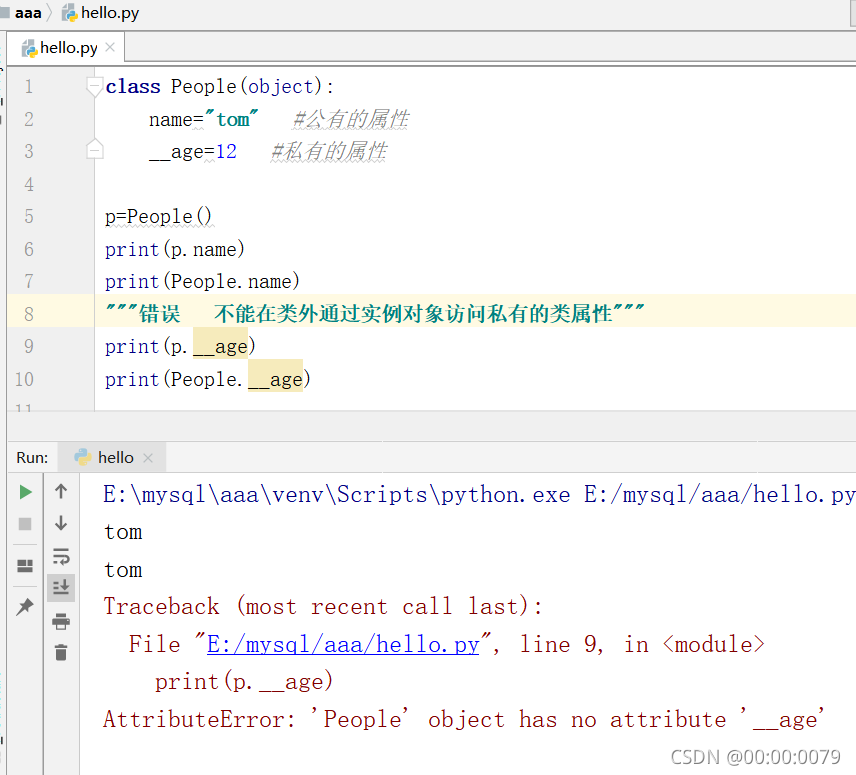
Task: Click second 'tom' output line in console
Action: [123, 570]
